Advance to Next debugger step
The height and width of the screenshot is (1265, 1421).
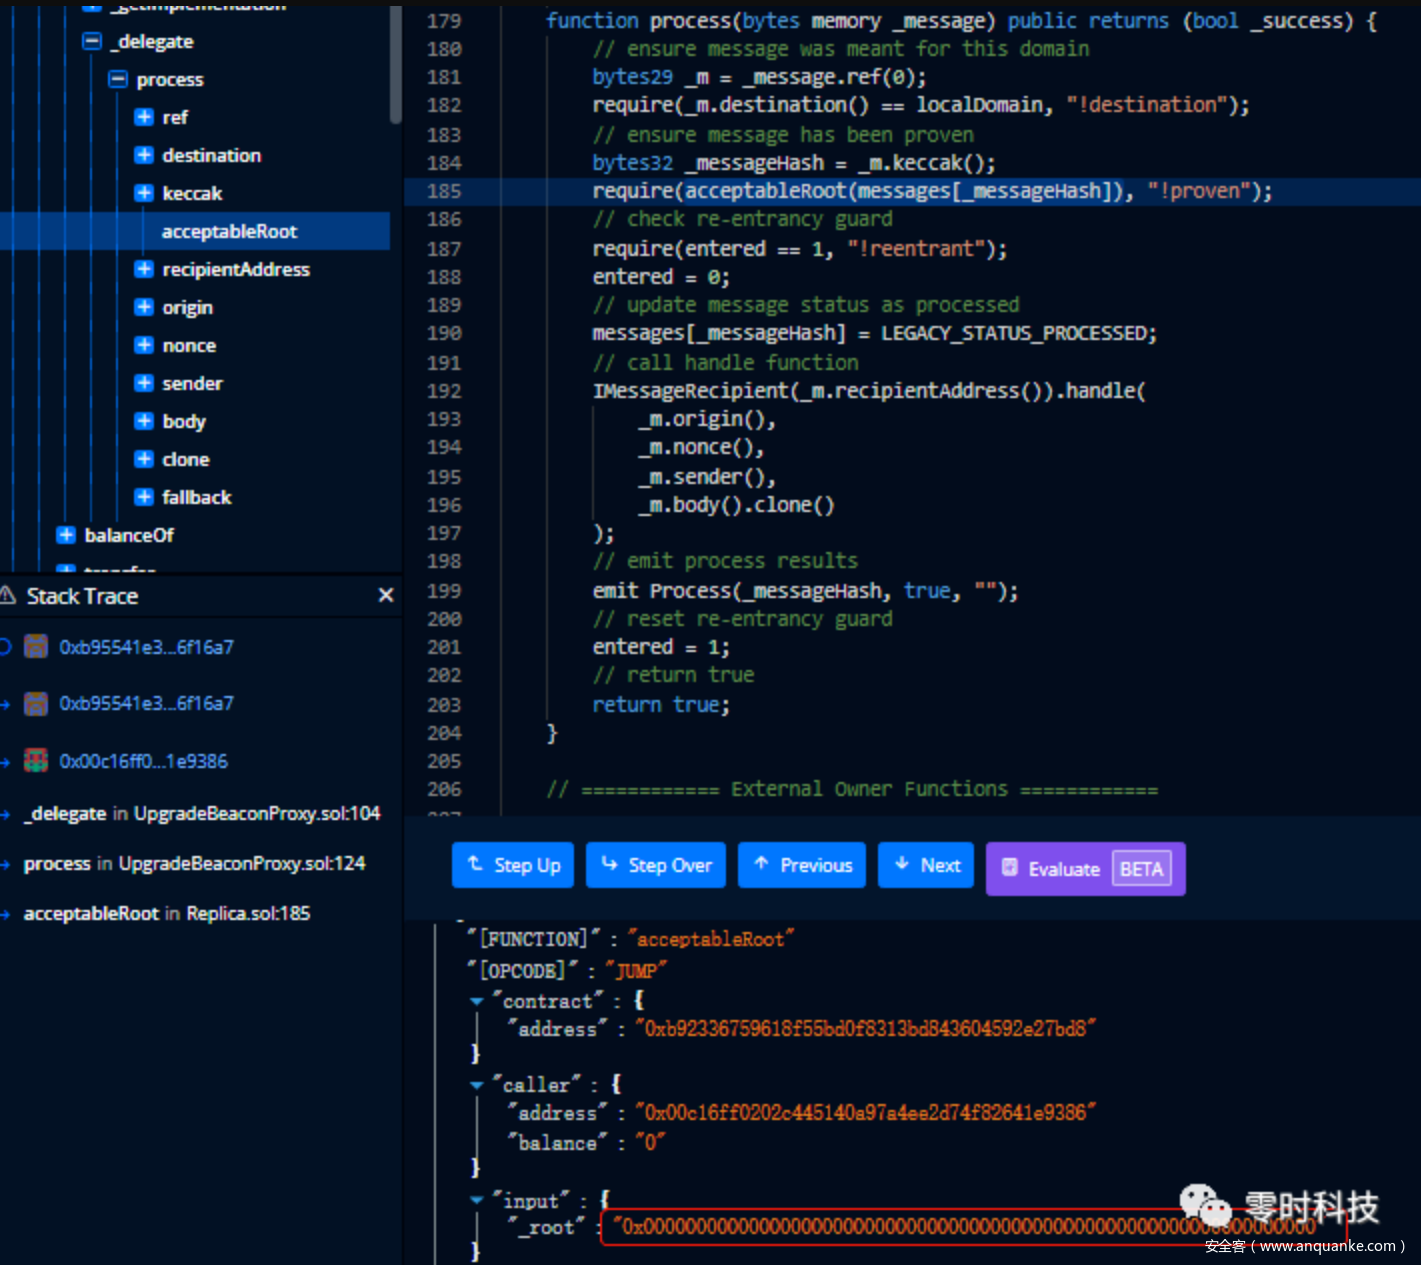tap(926, 865)
